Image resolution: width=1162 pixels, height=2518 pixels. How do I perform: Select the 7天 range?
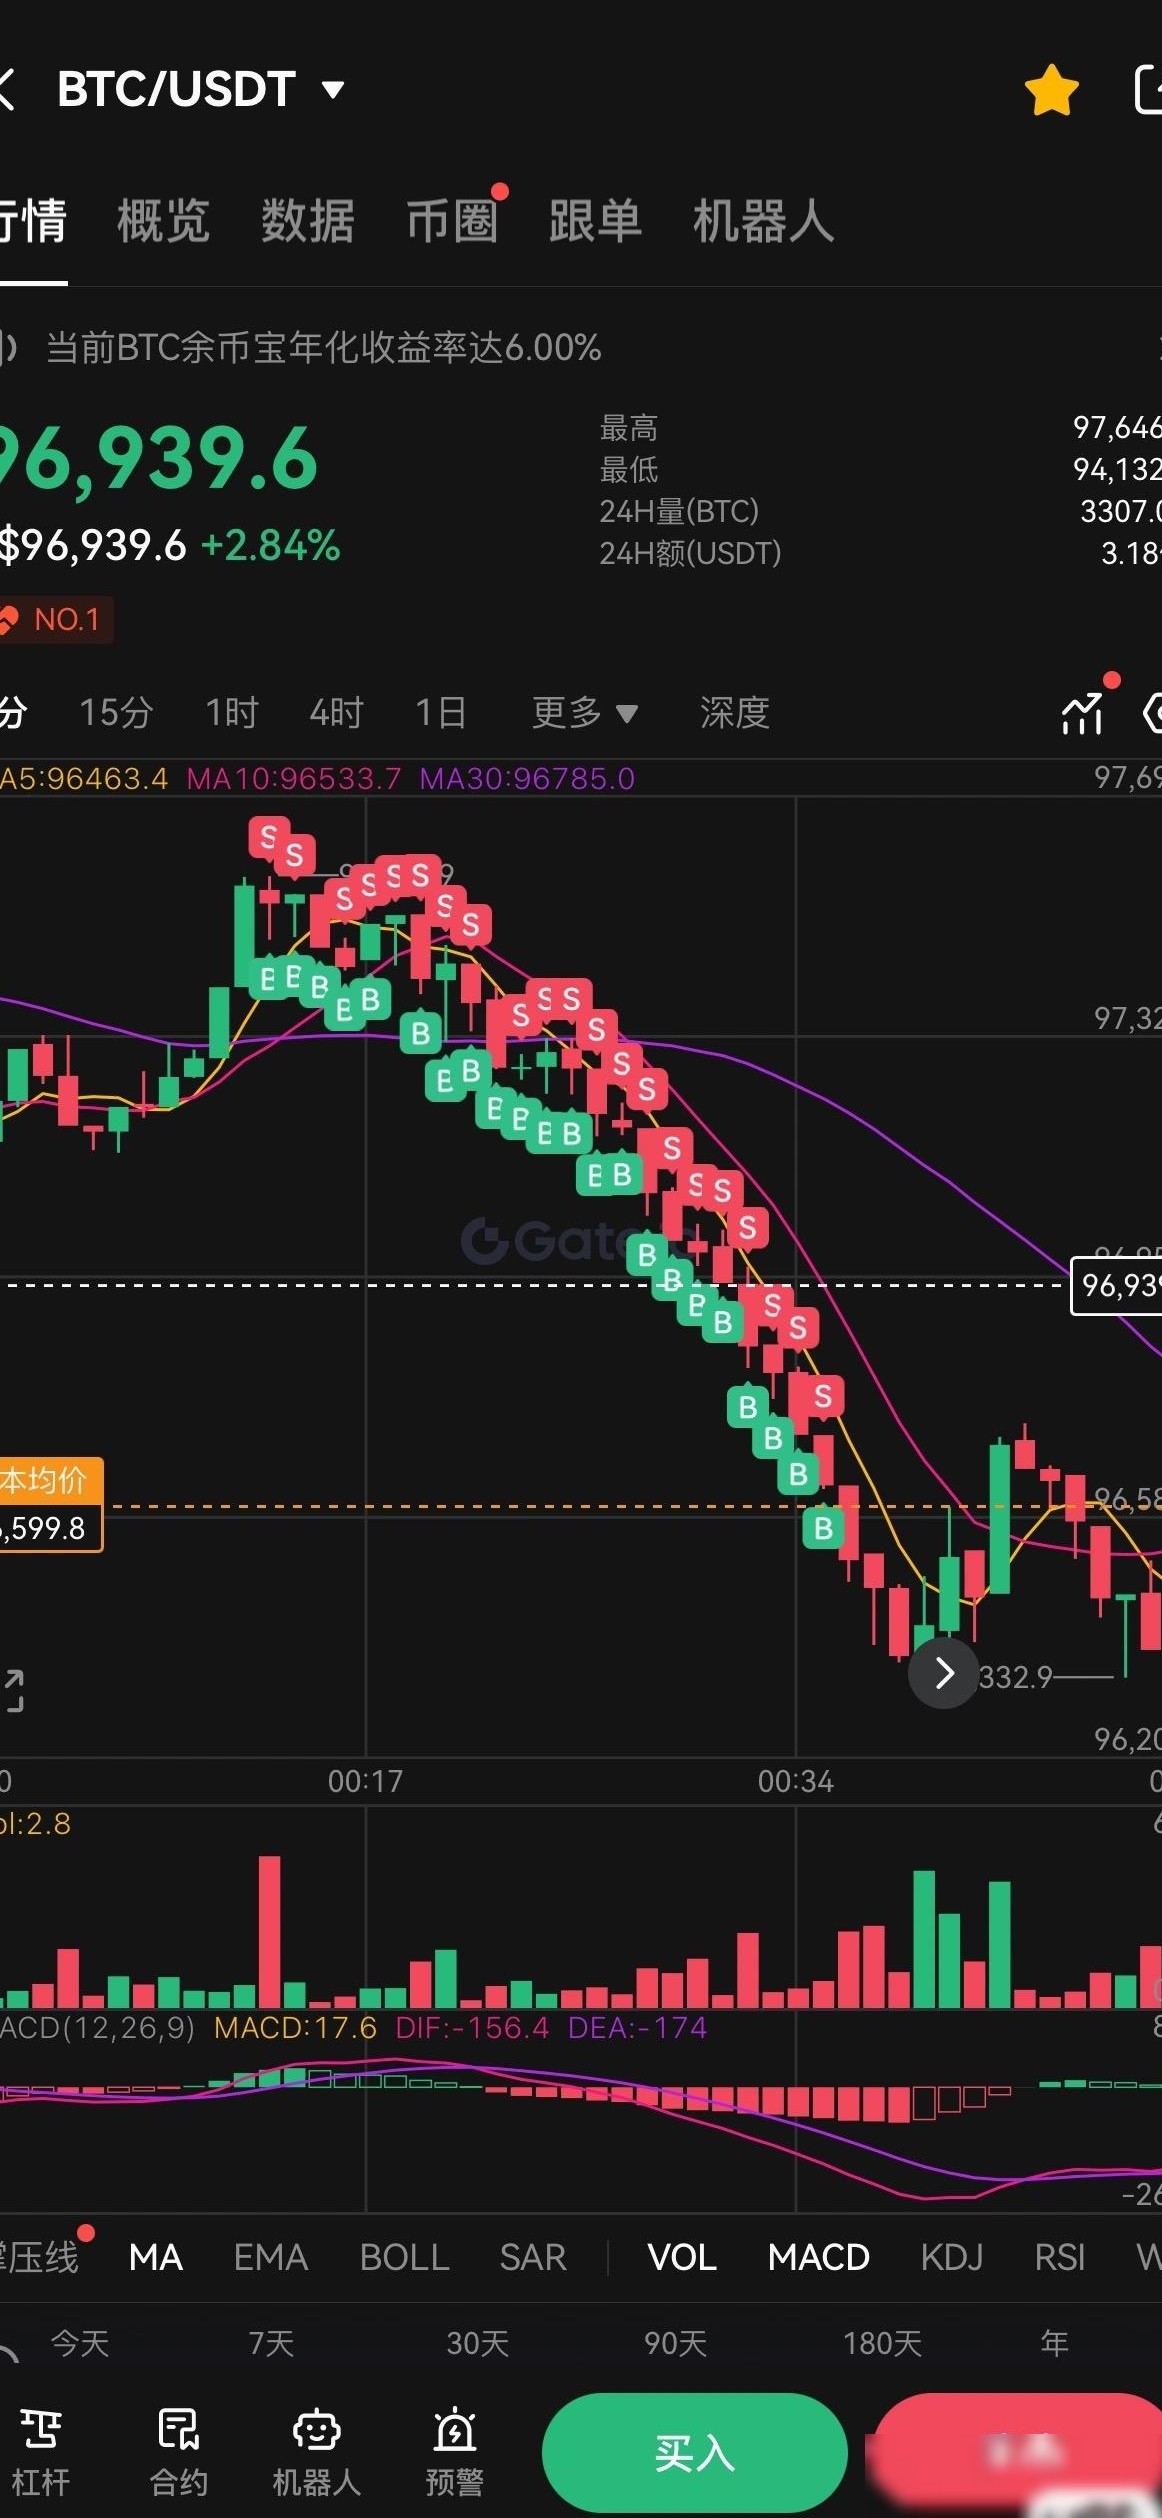pos(271,2343)
